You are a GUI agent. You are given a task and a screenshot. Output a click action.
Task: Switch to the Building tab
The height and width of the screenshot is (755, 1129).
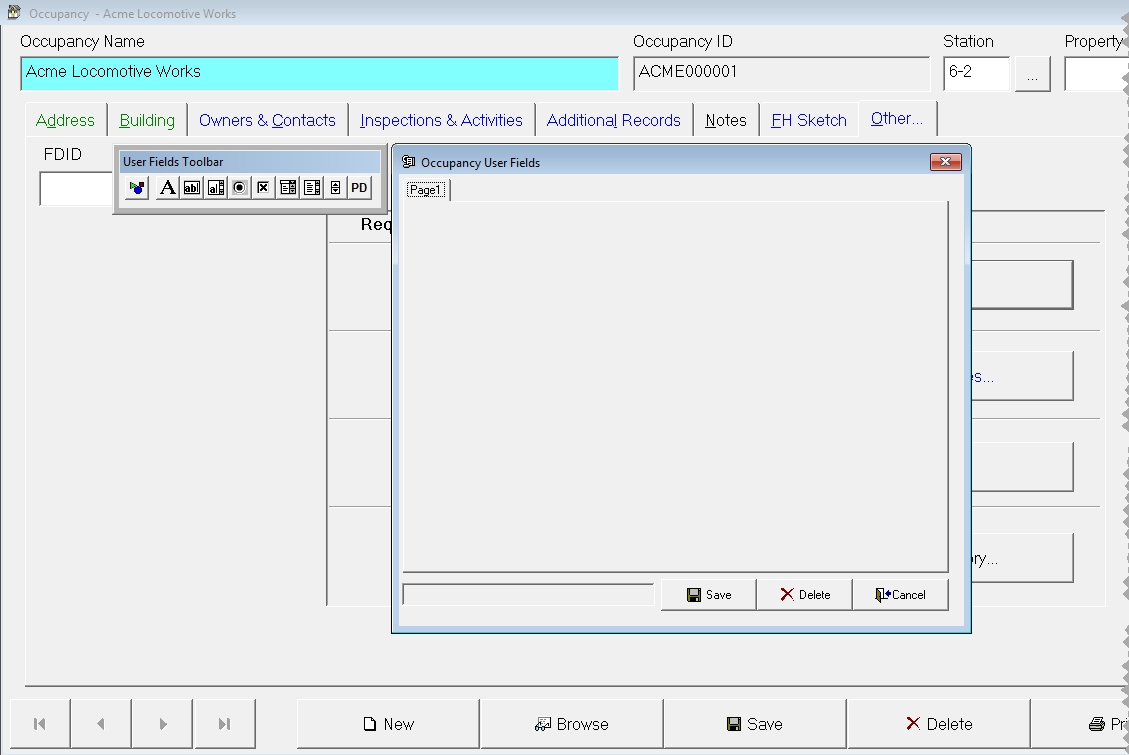point(147,120)
